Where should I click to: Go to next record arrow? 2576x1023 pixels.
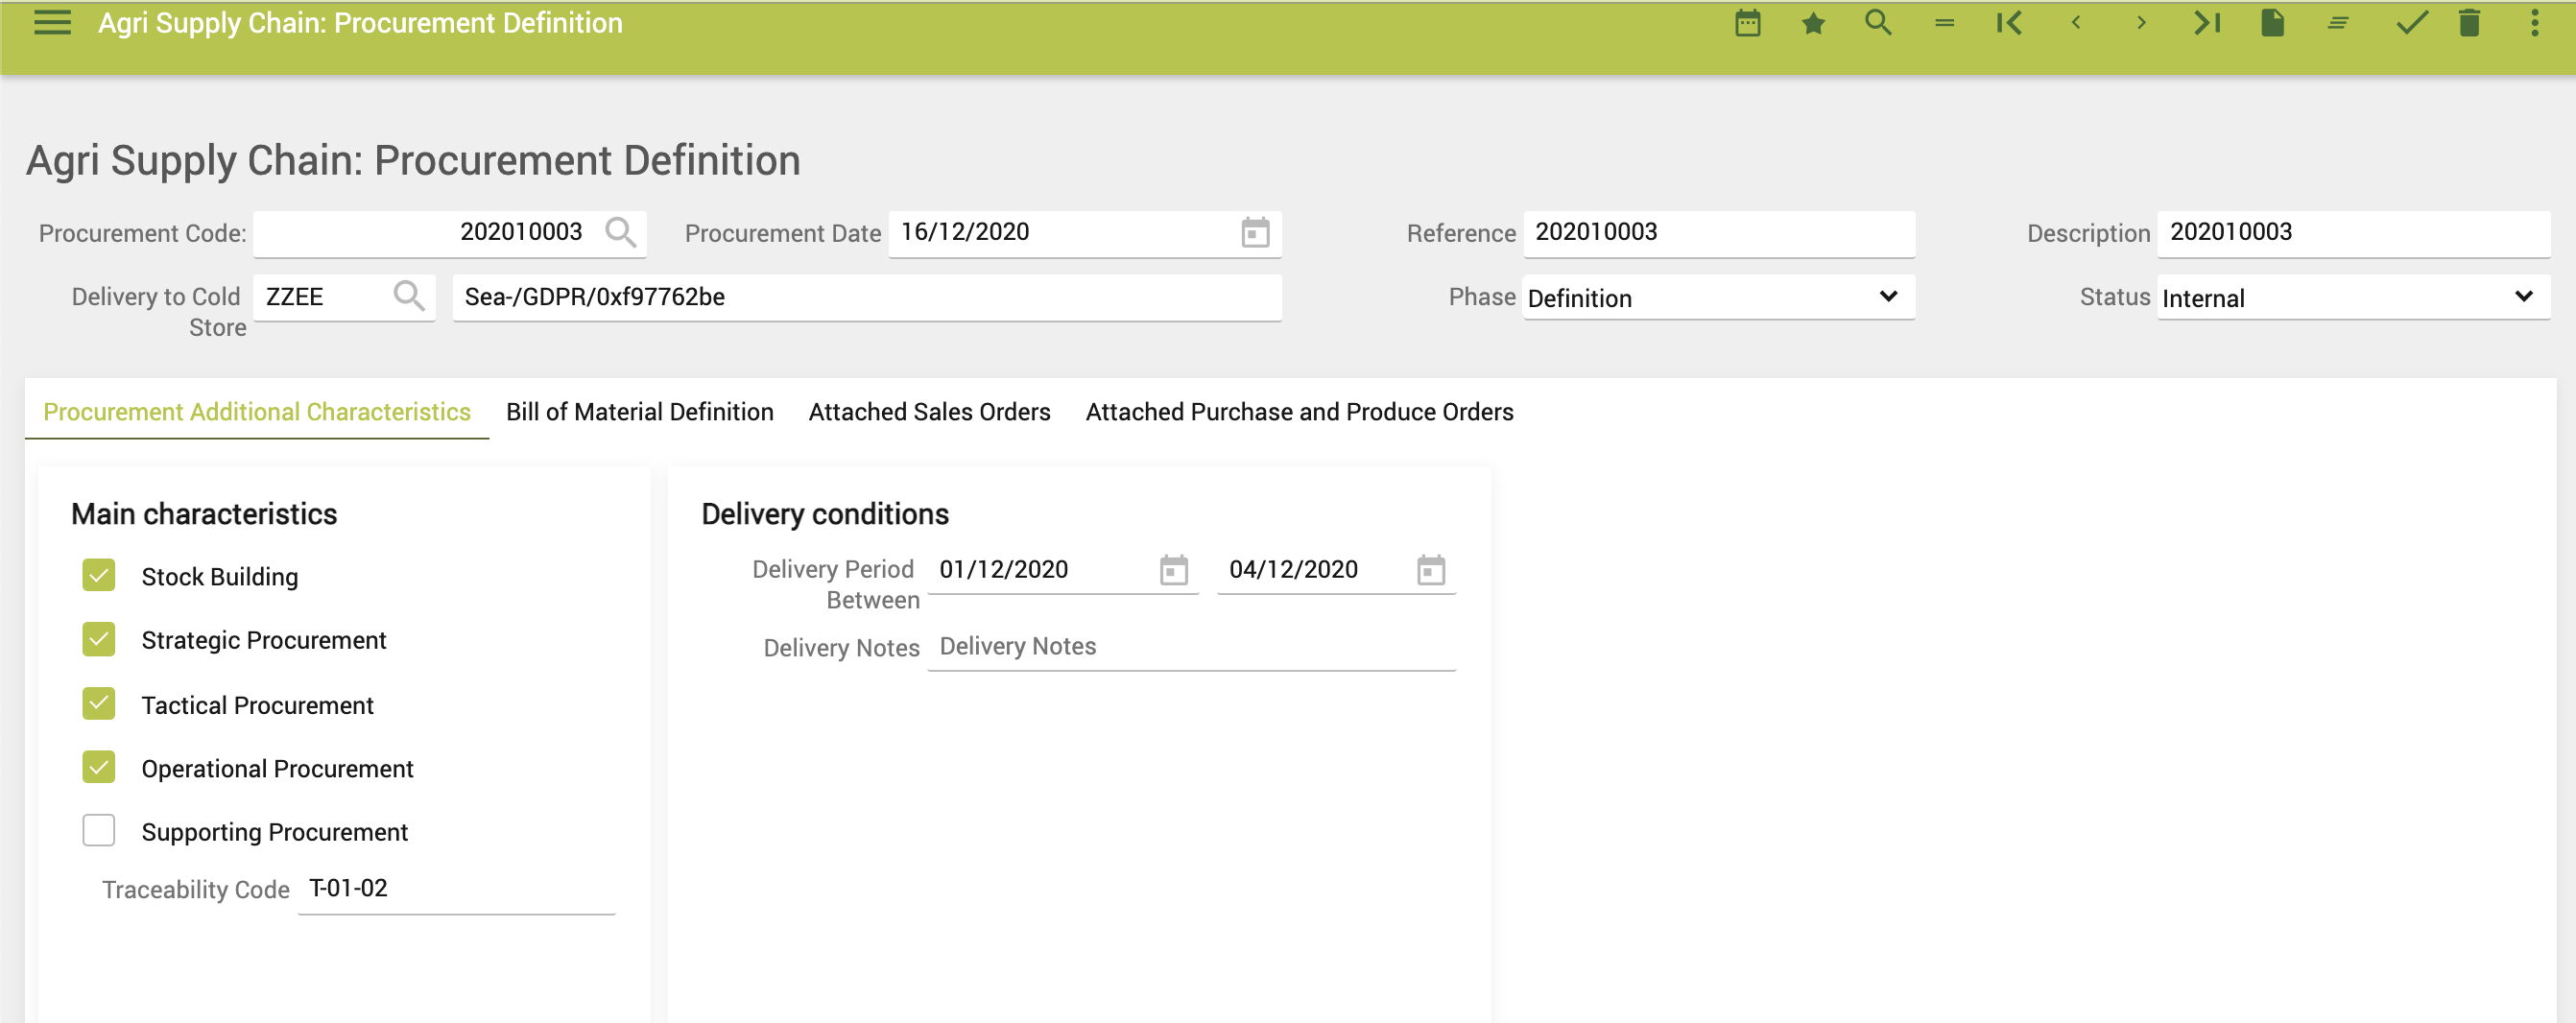pos(2141,23)
